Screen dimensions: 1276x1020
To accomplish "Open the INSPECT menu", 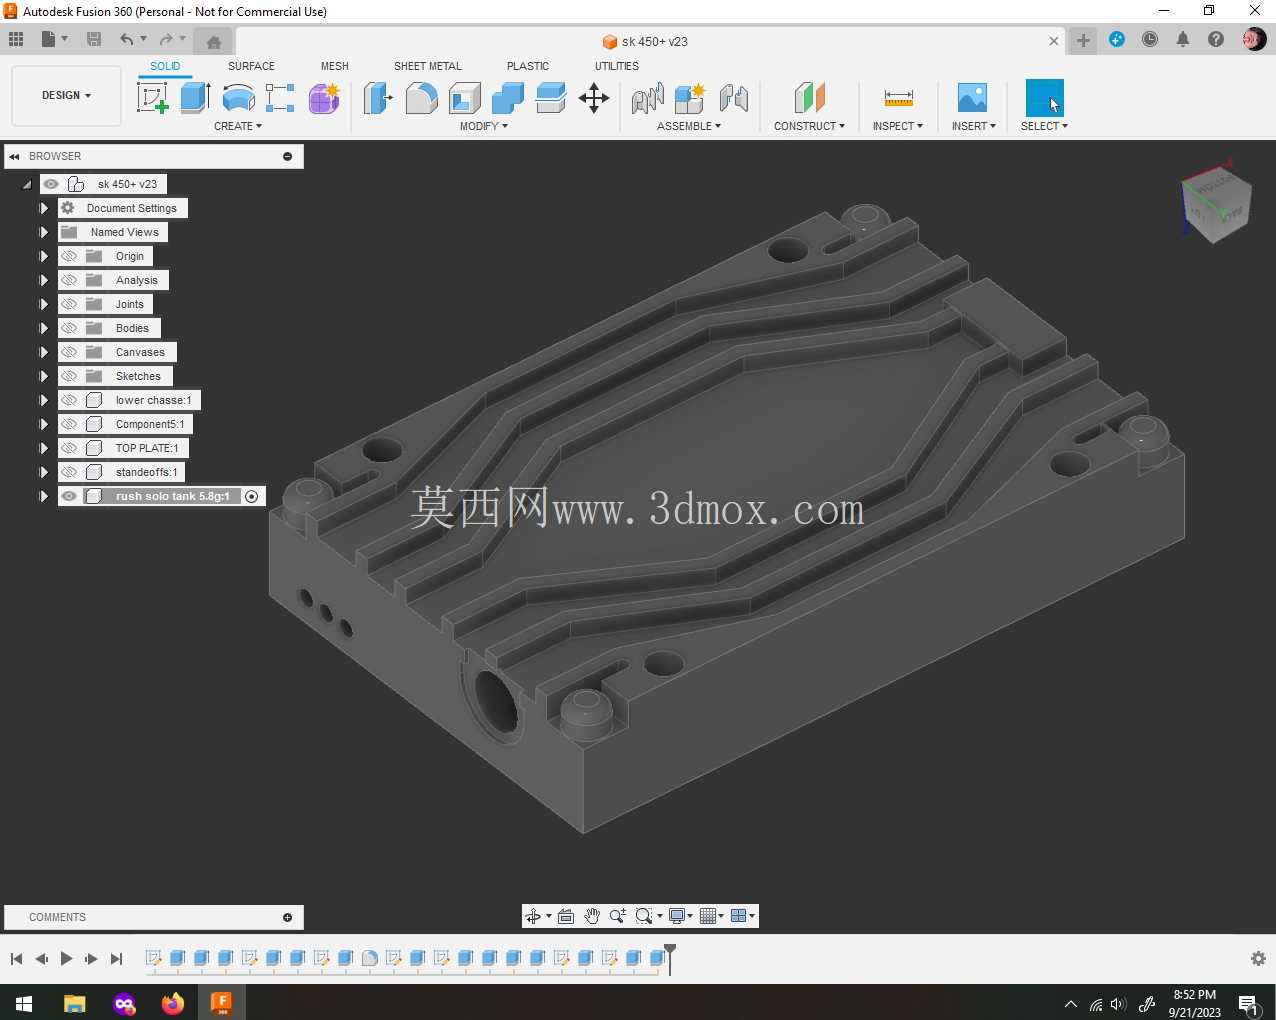I will tap(898, 126).
